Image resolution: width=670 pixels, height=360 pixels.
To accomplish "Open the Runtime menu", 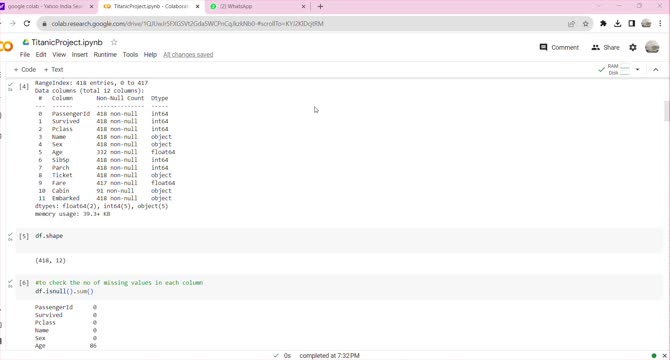I will [105, 55].
